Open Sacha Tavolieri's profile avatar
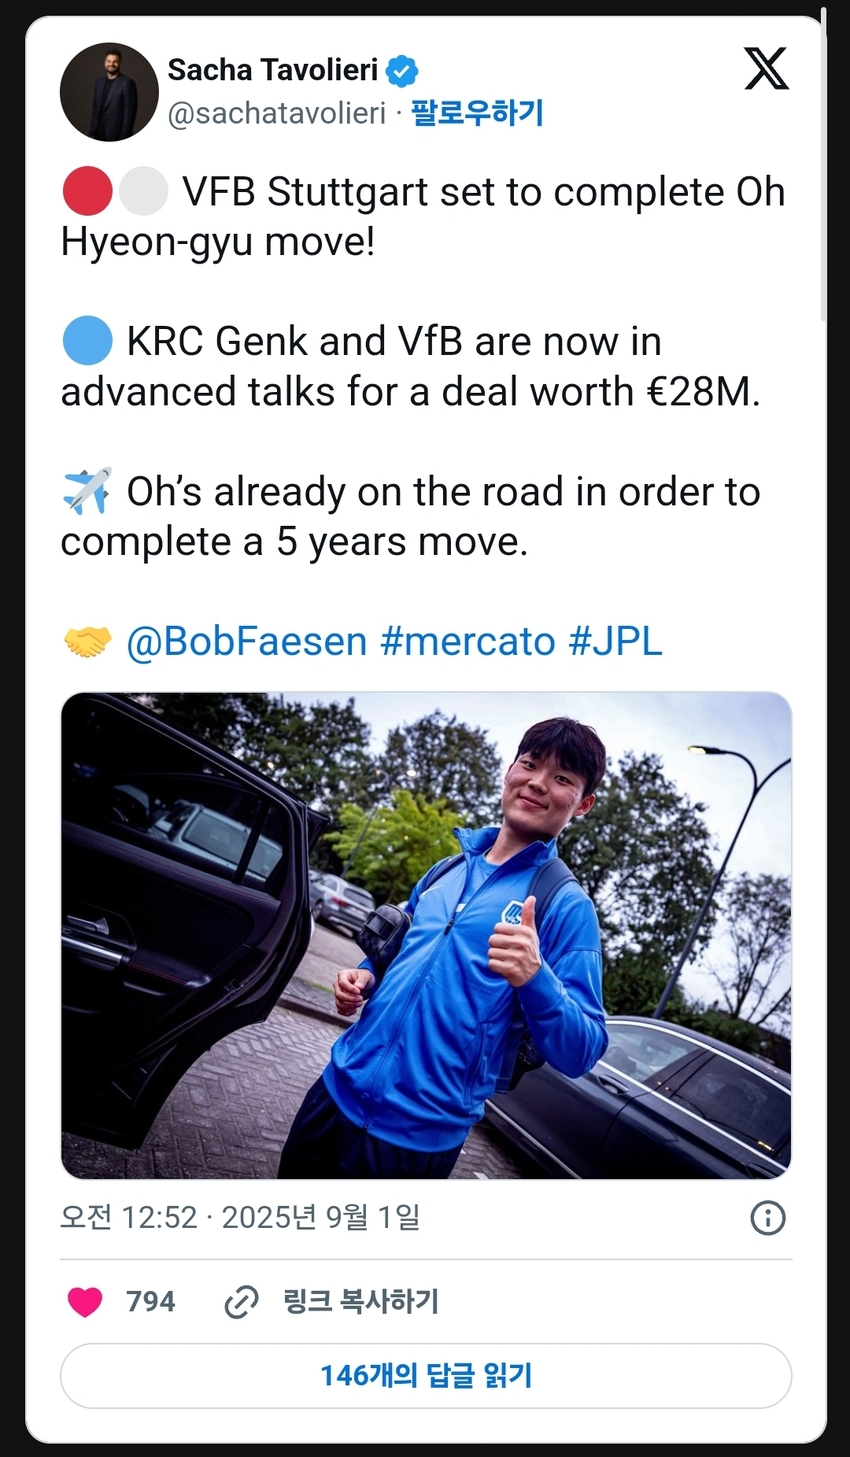 pos(109,92)
